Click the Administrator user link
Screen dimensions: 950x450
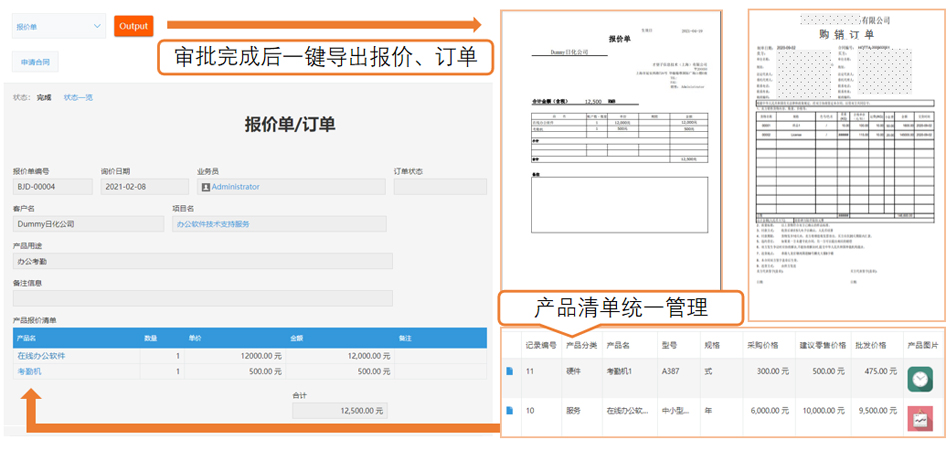pyautogui.click(x=235, y=187)
